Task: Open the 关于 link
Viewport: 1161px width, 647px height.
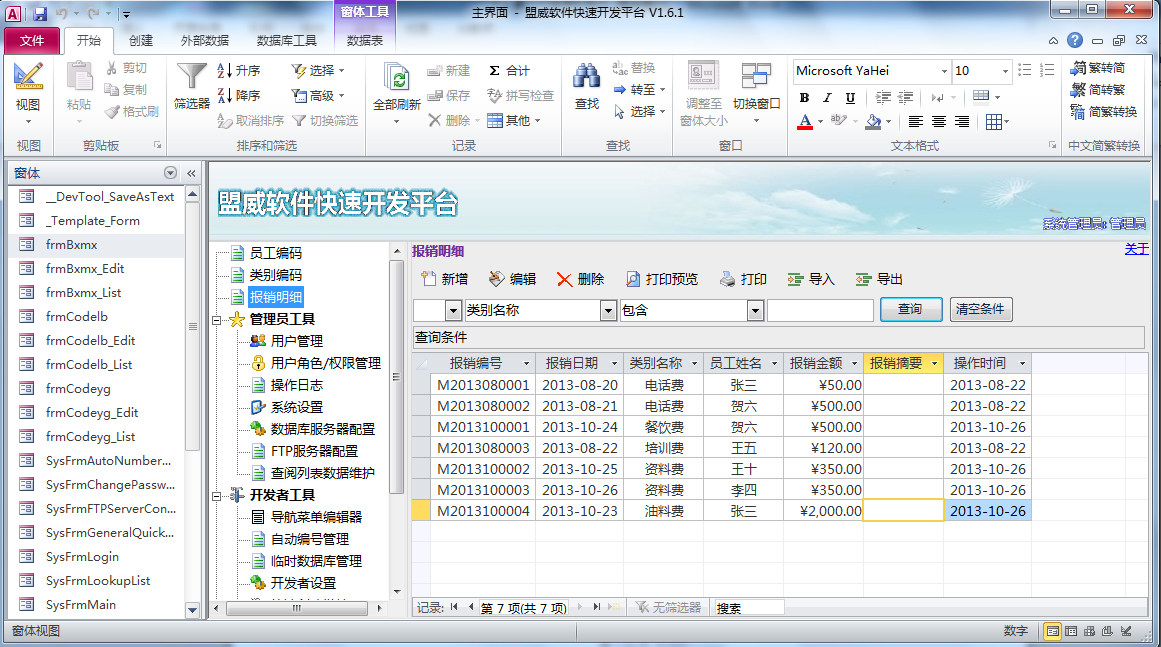Action: (x=1137, y=249)
